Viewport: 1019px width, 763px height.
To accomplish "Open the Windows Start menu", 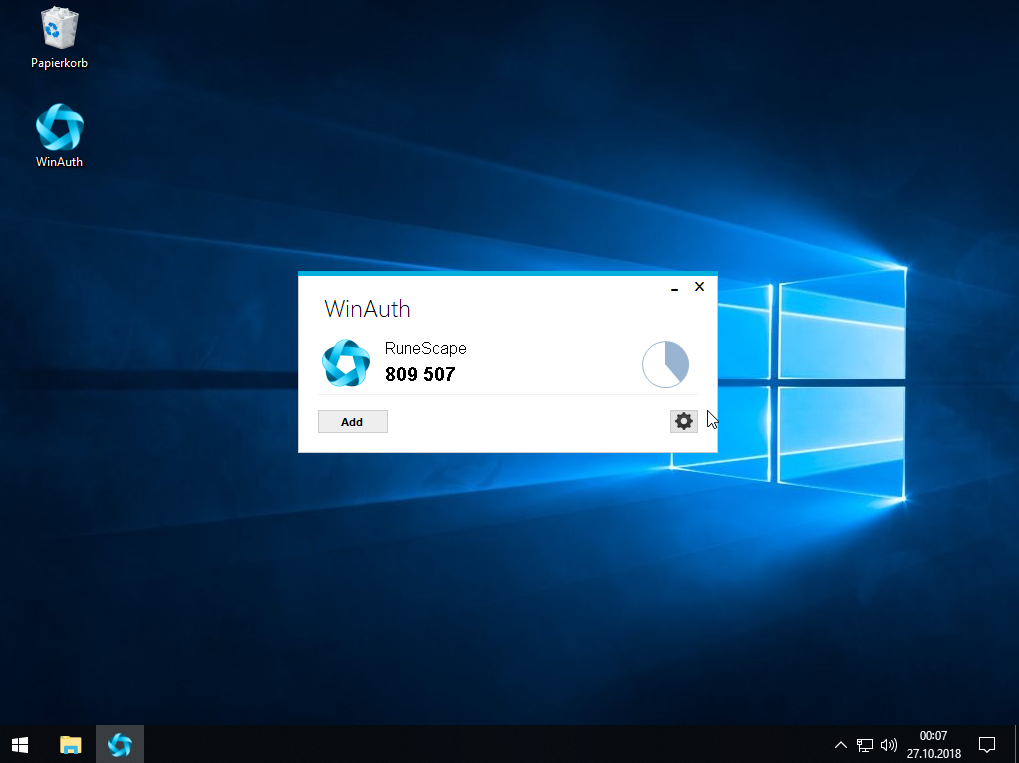I will [x=20, y=744].
